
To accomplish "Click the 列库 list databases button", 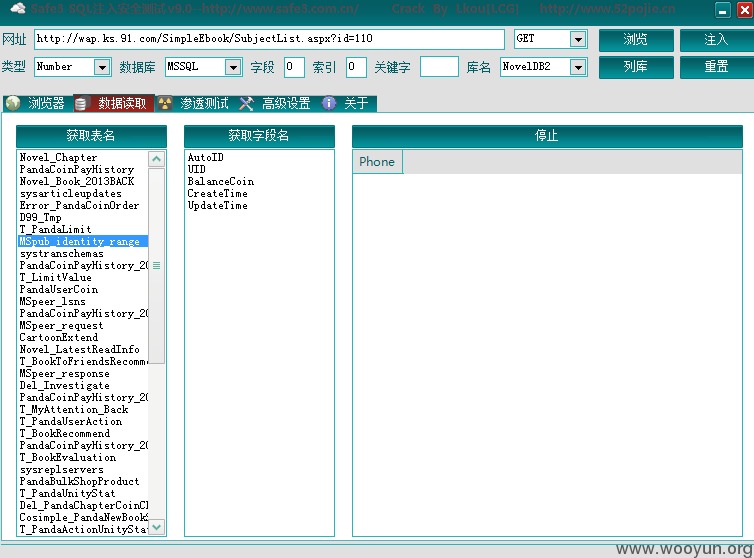I will (x=636, y=66).
